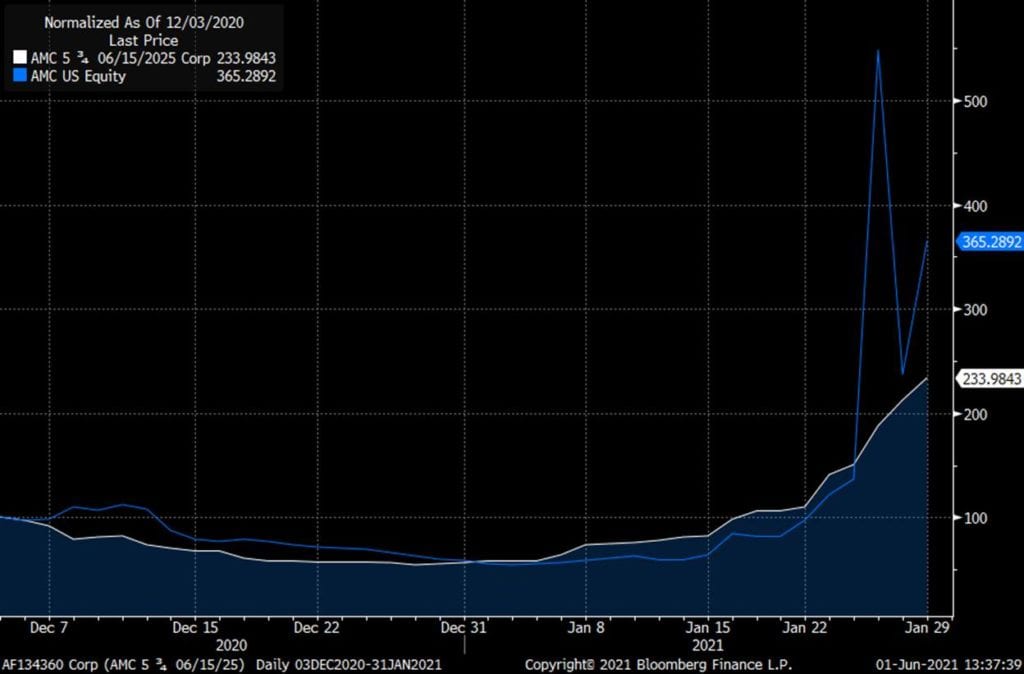Select the 'Normalized As Of 12/03/2020' legend header

(x=143, y=23)
